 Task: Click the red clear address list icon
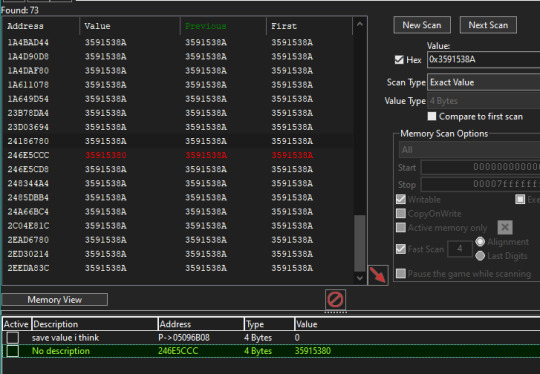(x=335, y=299)
